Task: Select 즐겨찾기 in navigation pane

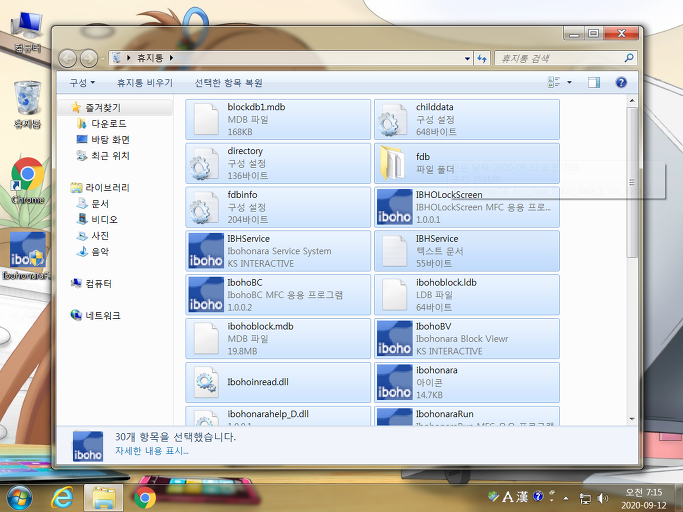Action: (103, 107)
